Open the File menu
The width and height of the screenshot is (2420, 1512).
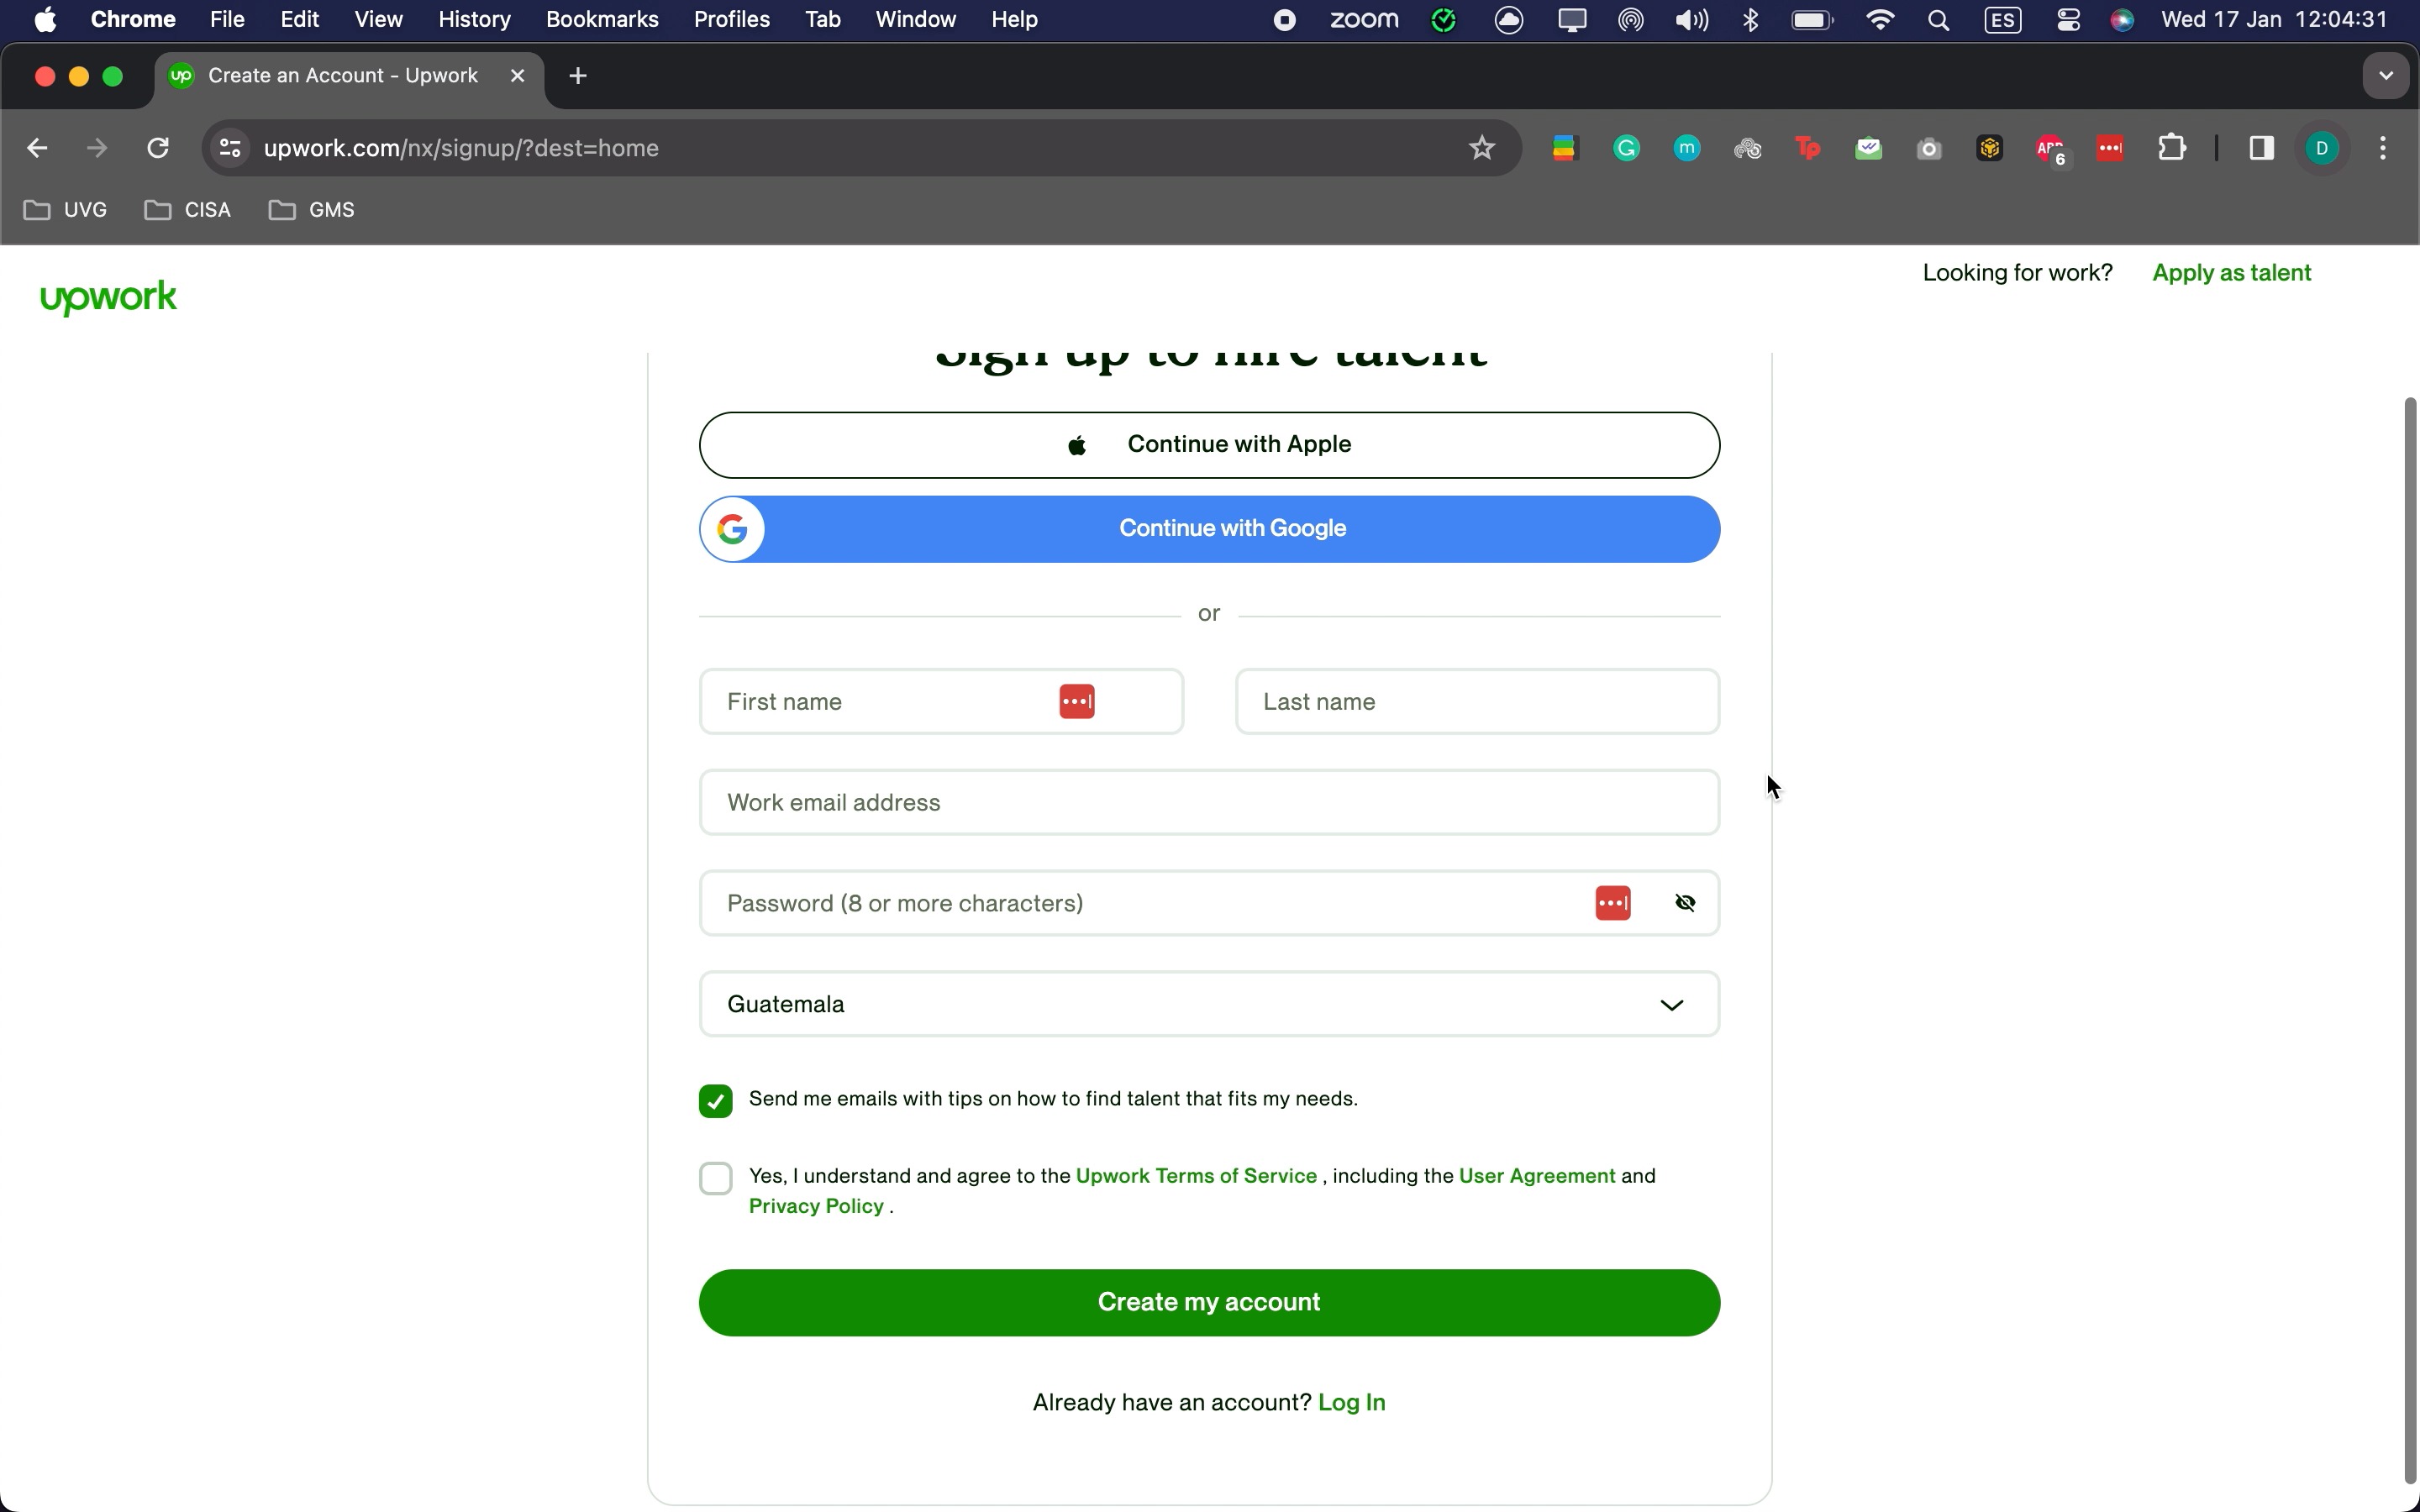pos(227,20)
